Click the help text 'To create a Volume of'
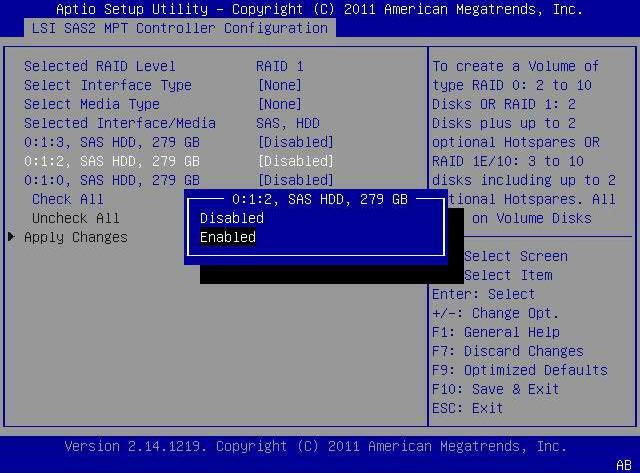 [x=516, y=66]
